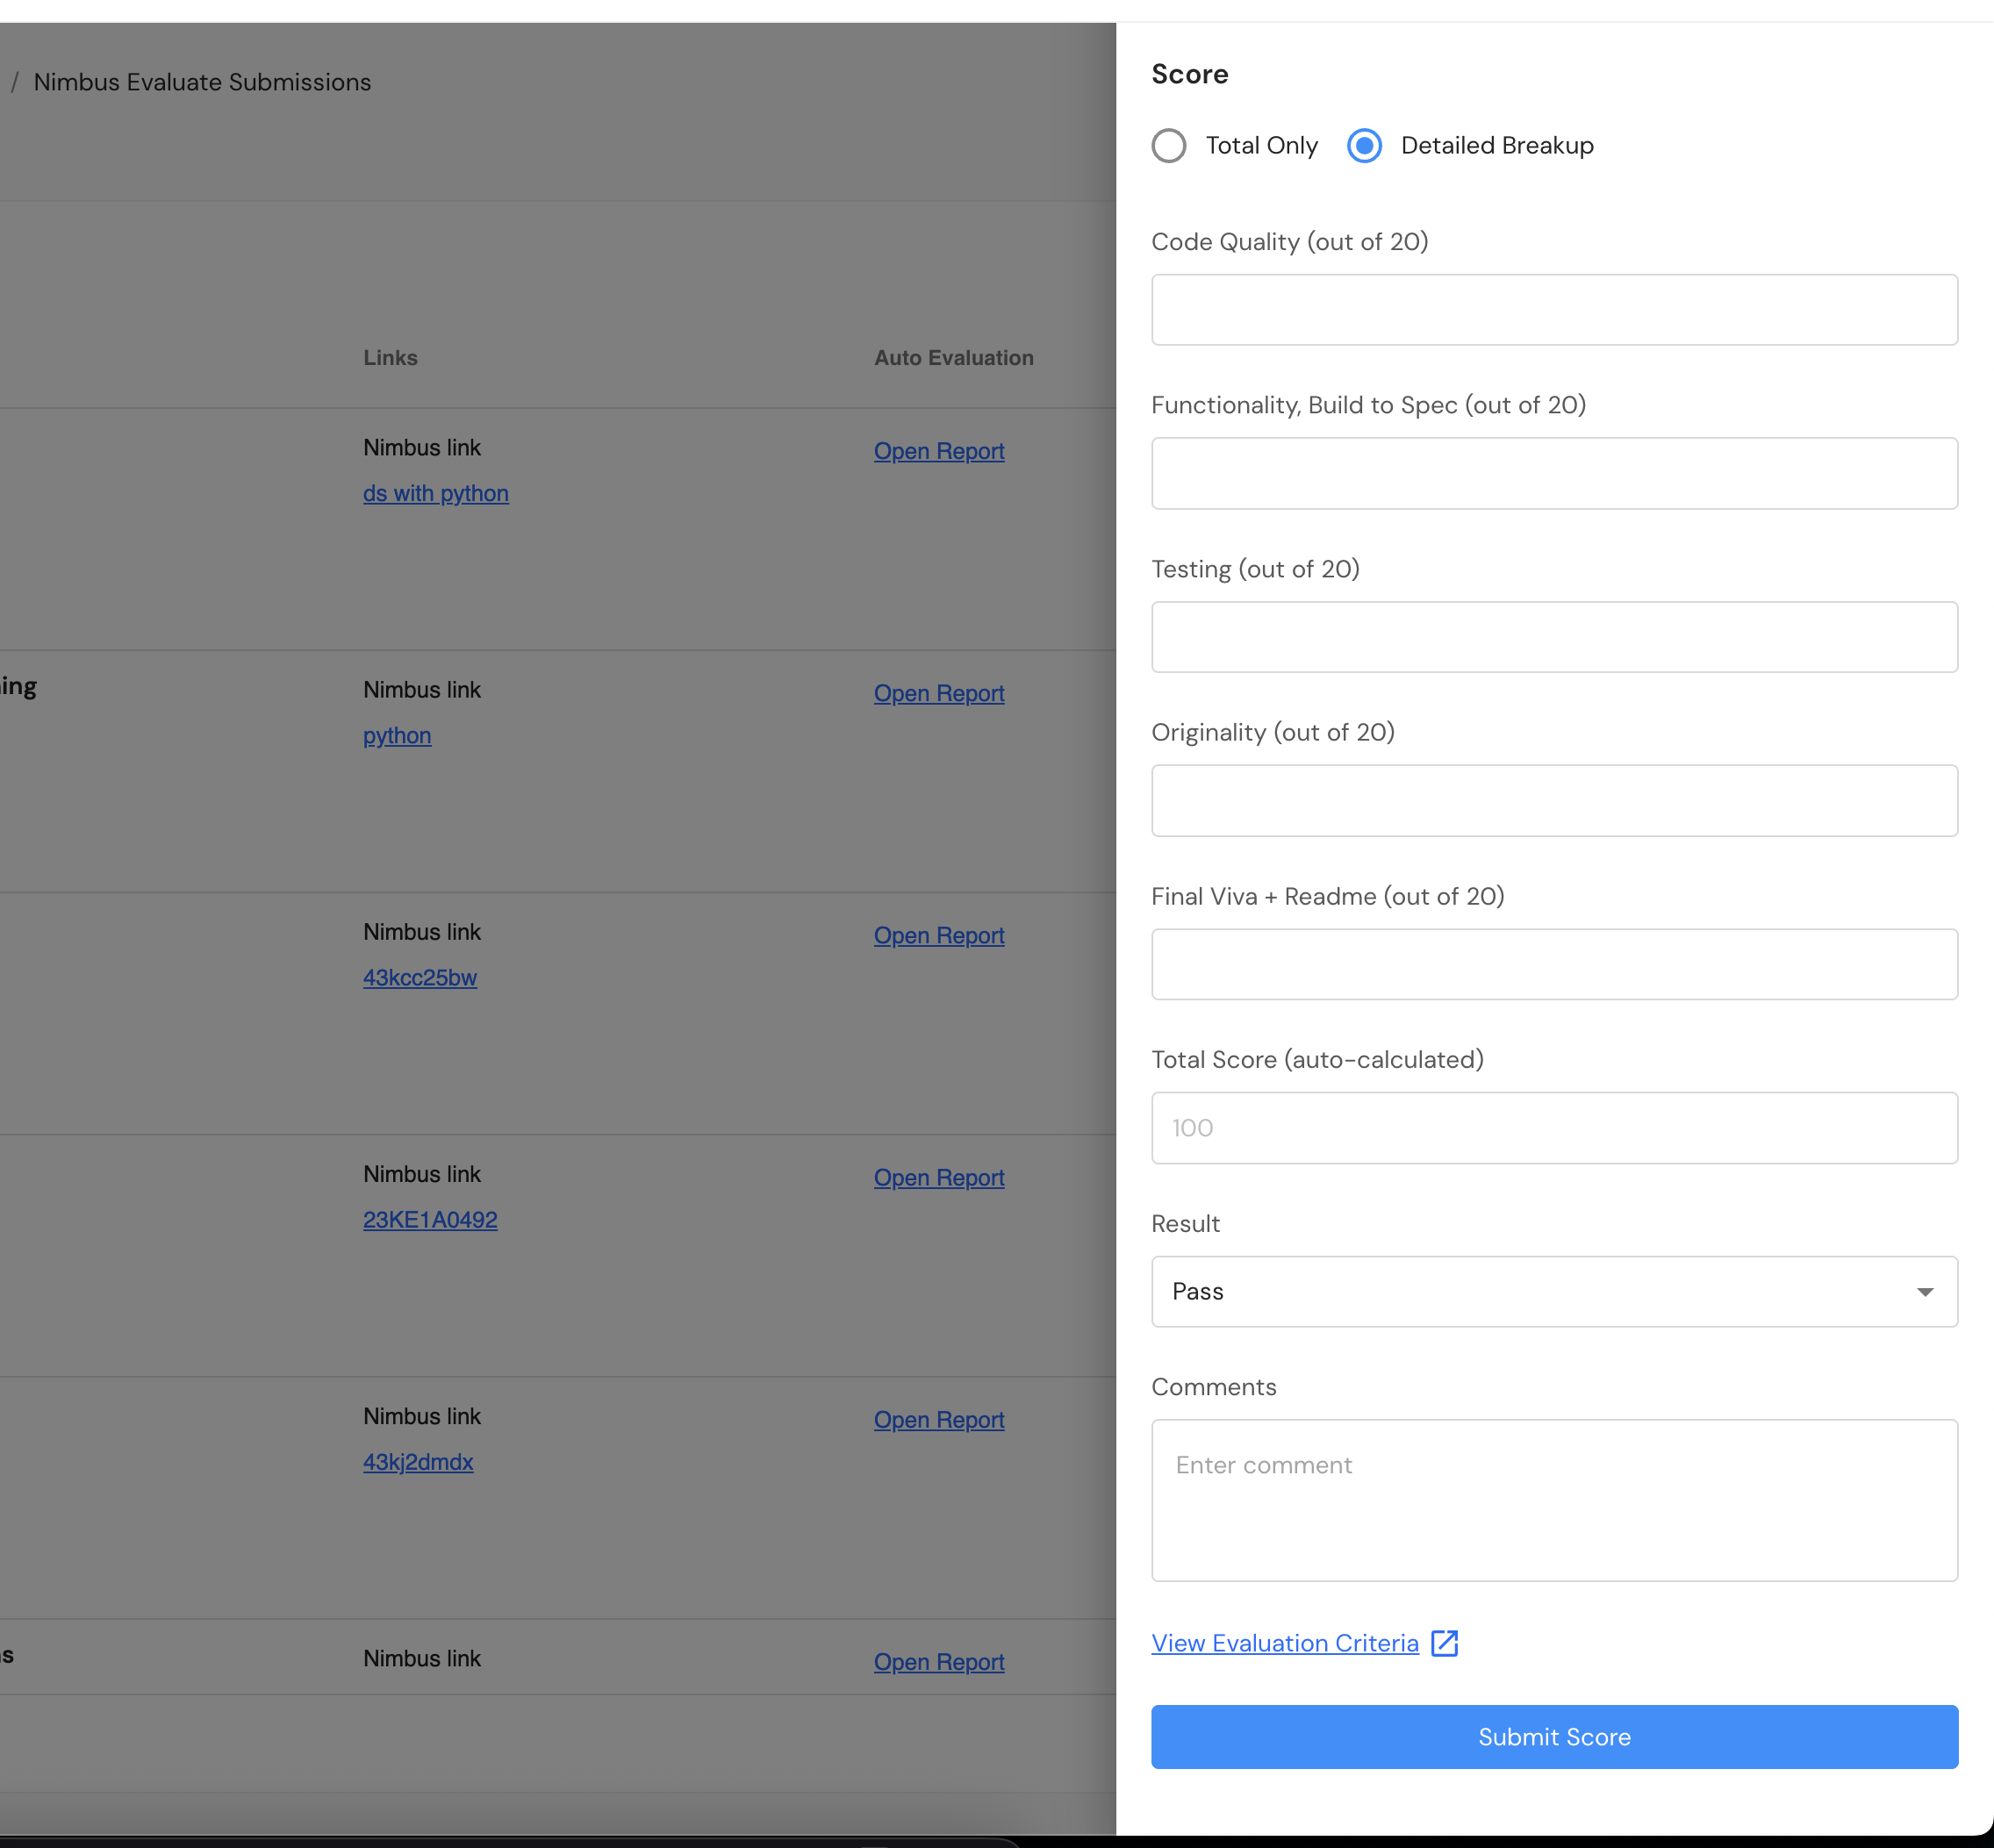Click the Comments text area
The width and height of the screenshot is (1994, 1848).
pos(1554,1500)
